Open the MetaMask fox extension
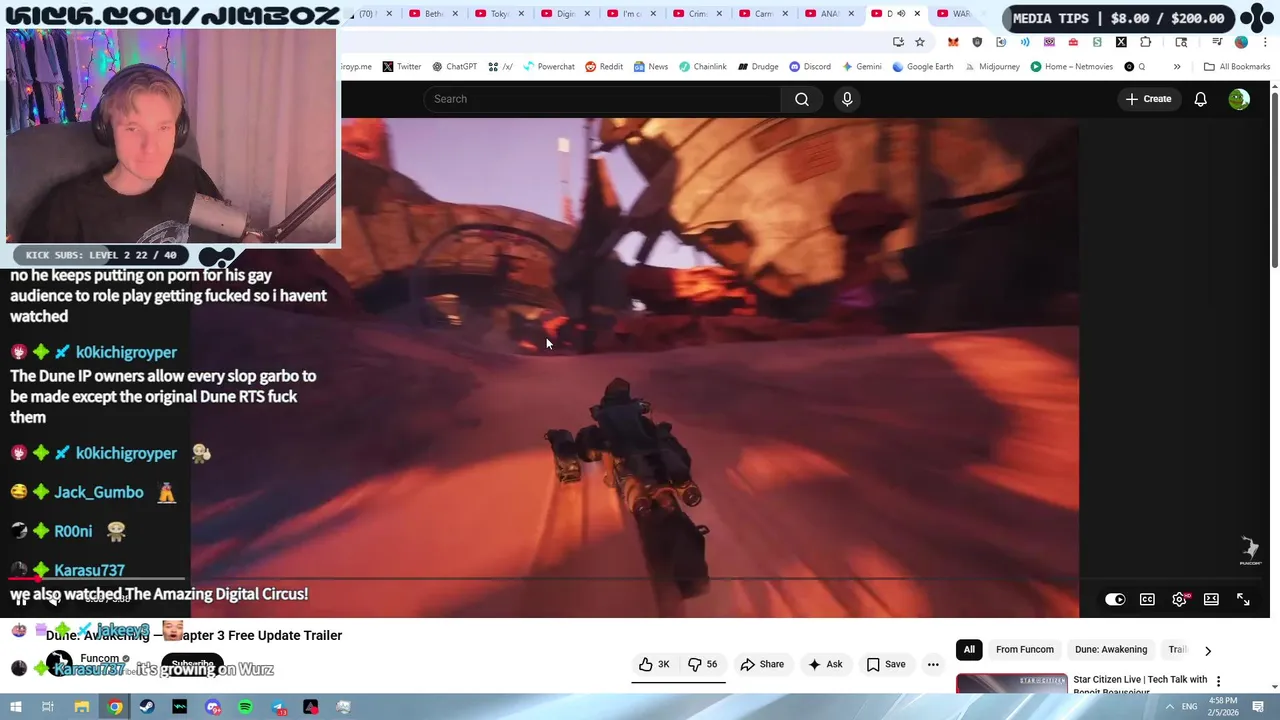The image size is (1280, 720). [x=953, y=42]
